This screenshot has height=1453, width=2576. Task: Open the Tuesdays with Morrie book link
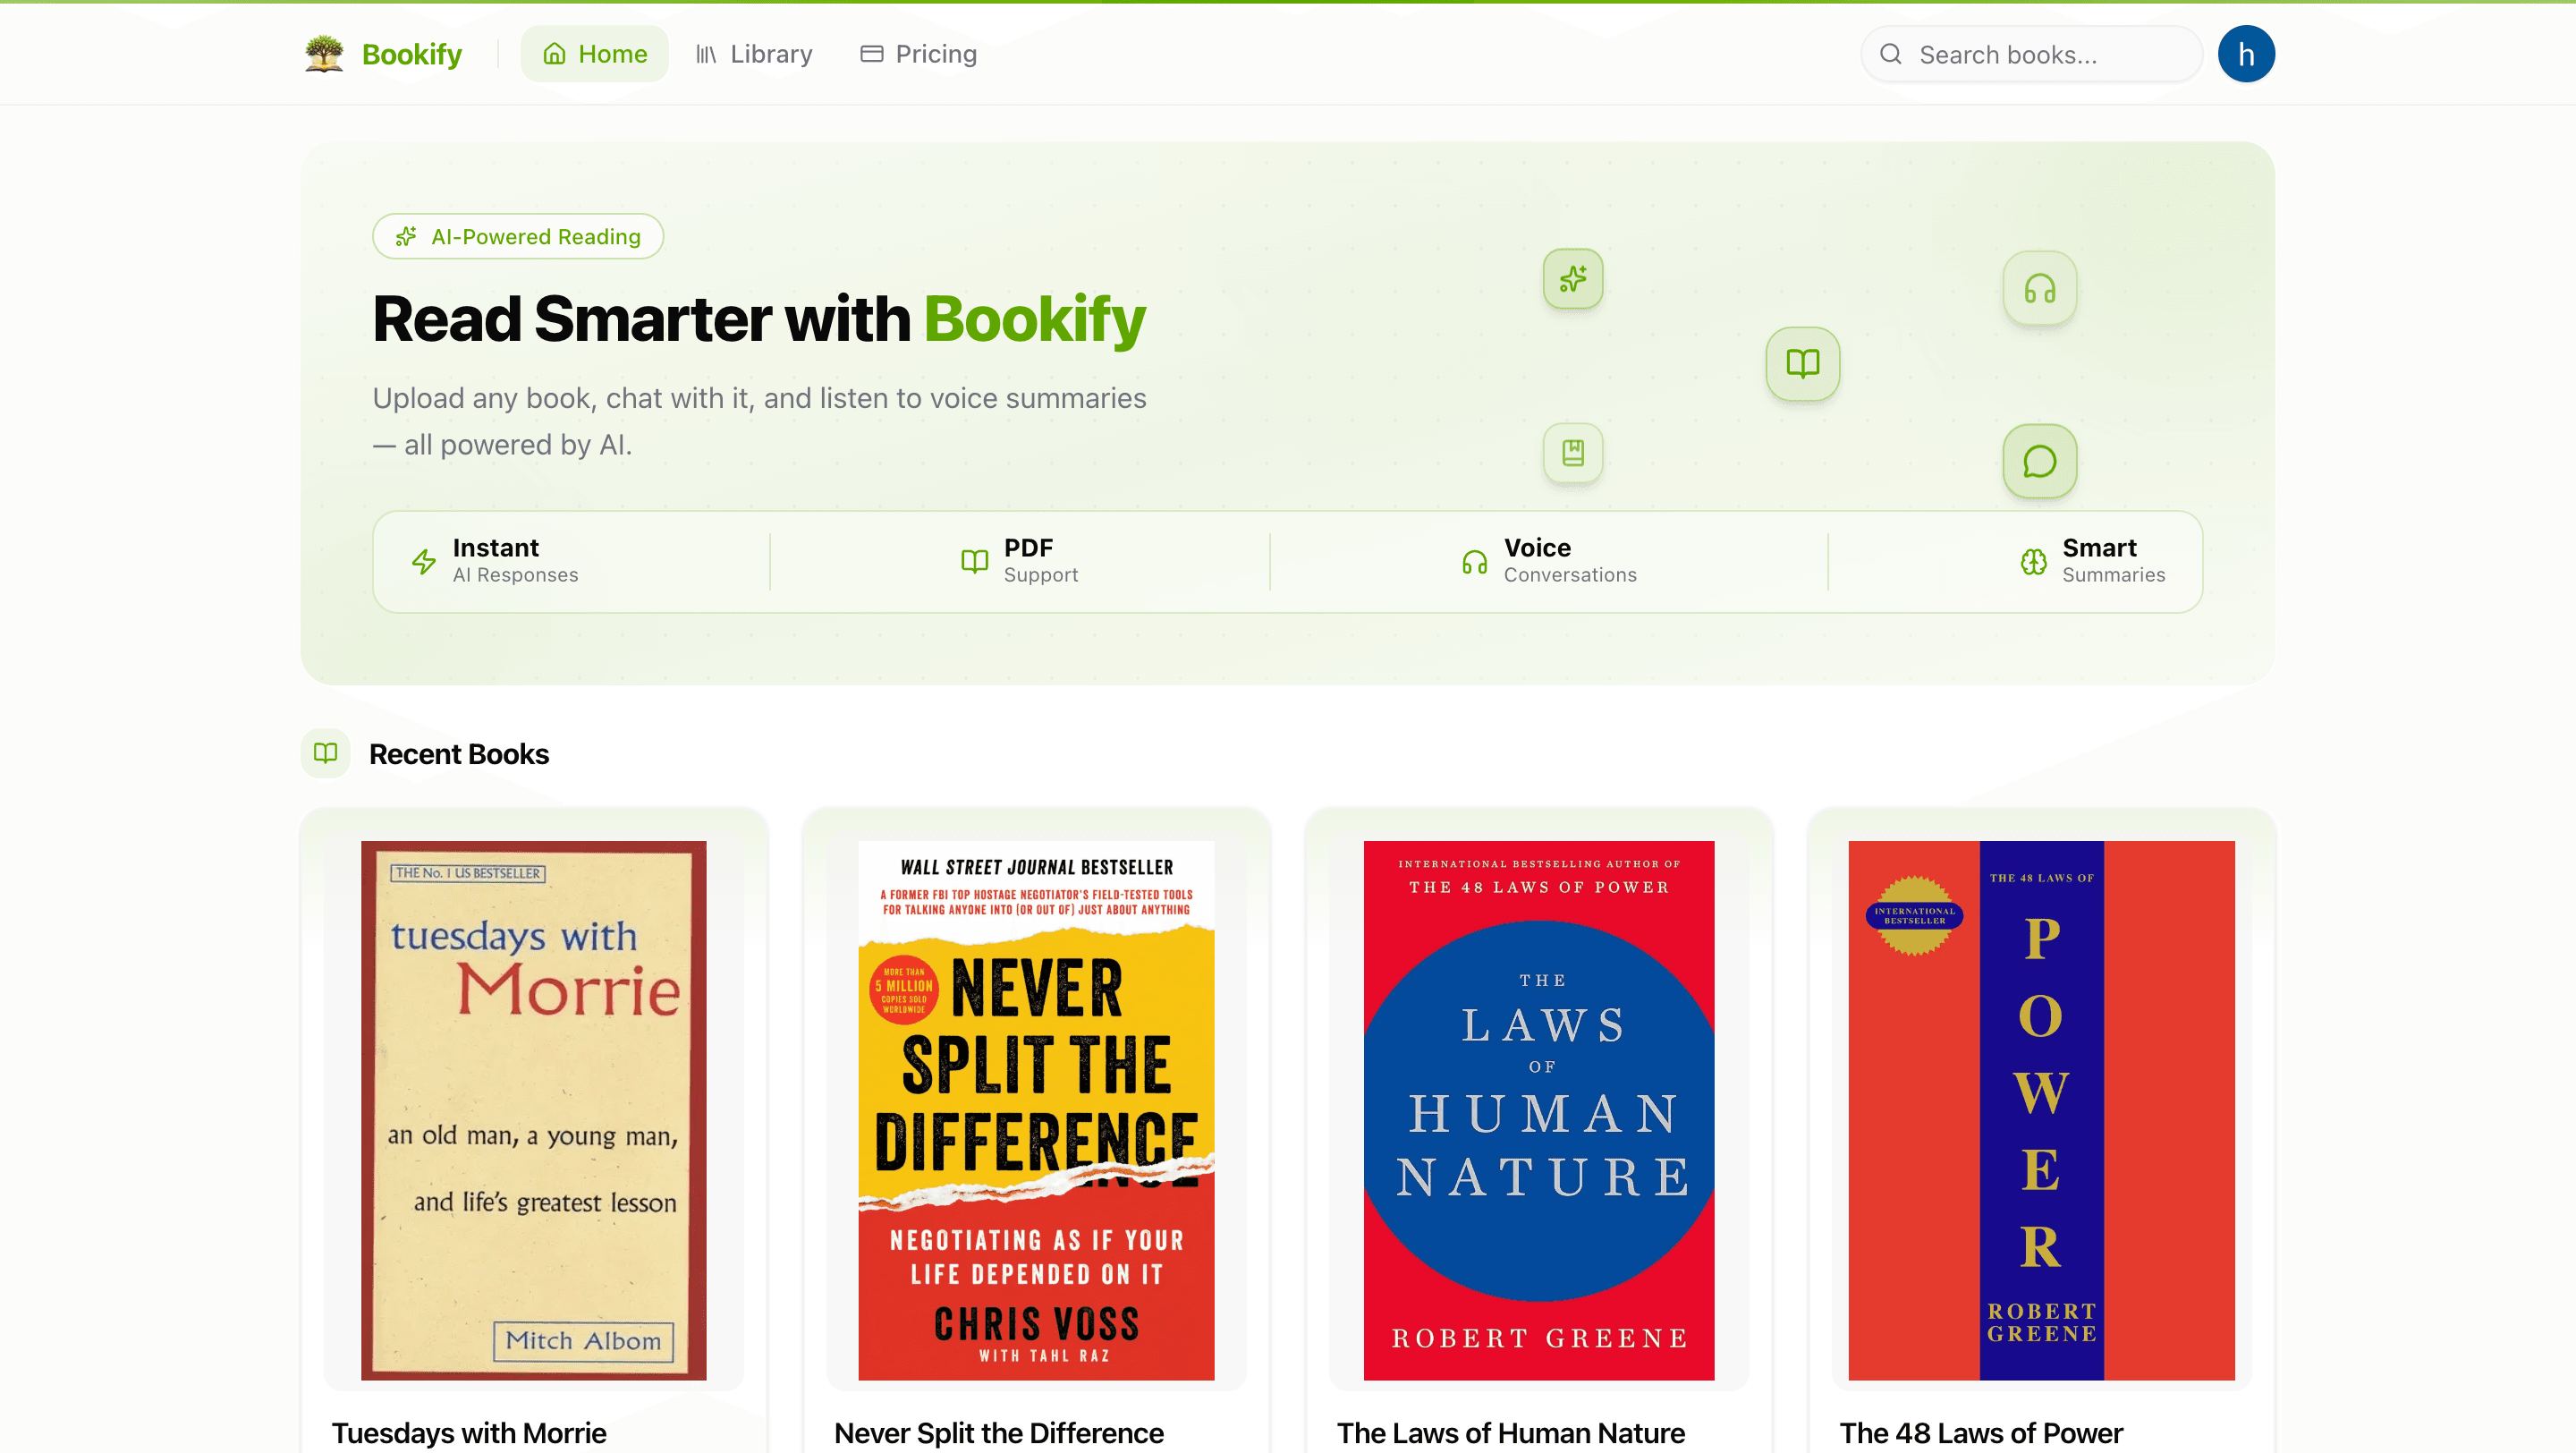(532, 1113)
